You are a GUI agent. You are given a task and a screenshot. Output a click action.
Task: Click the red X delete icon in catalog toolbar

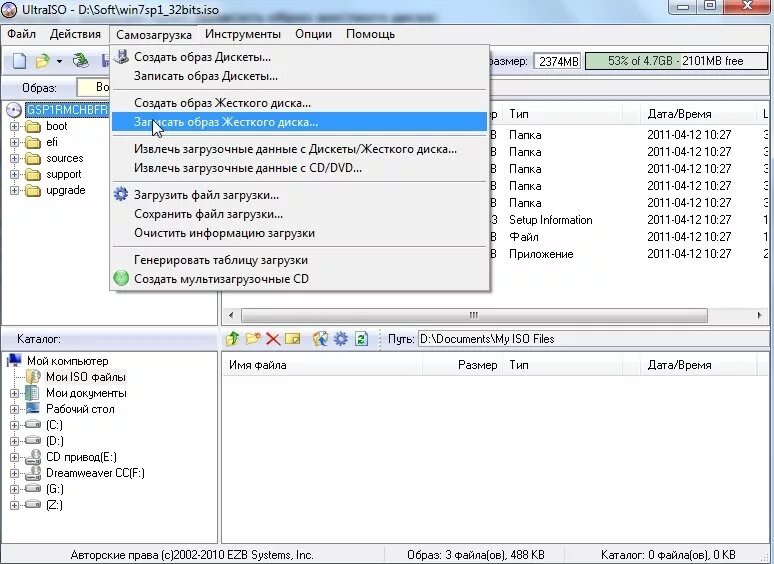272,338
